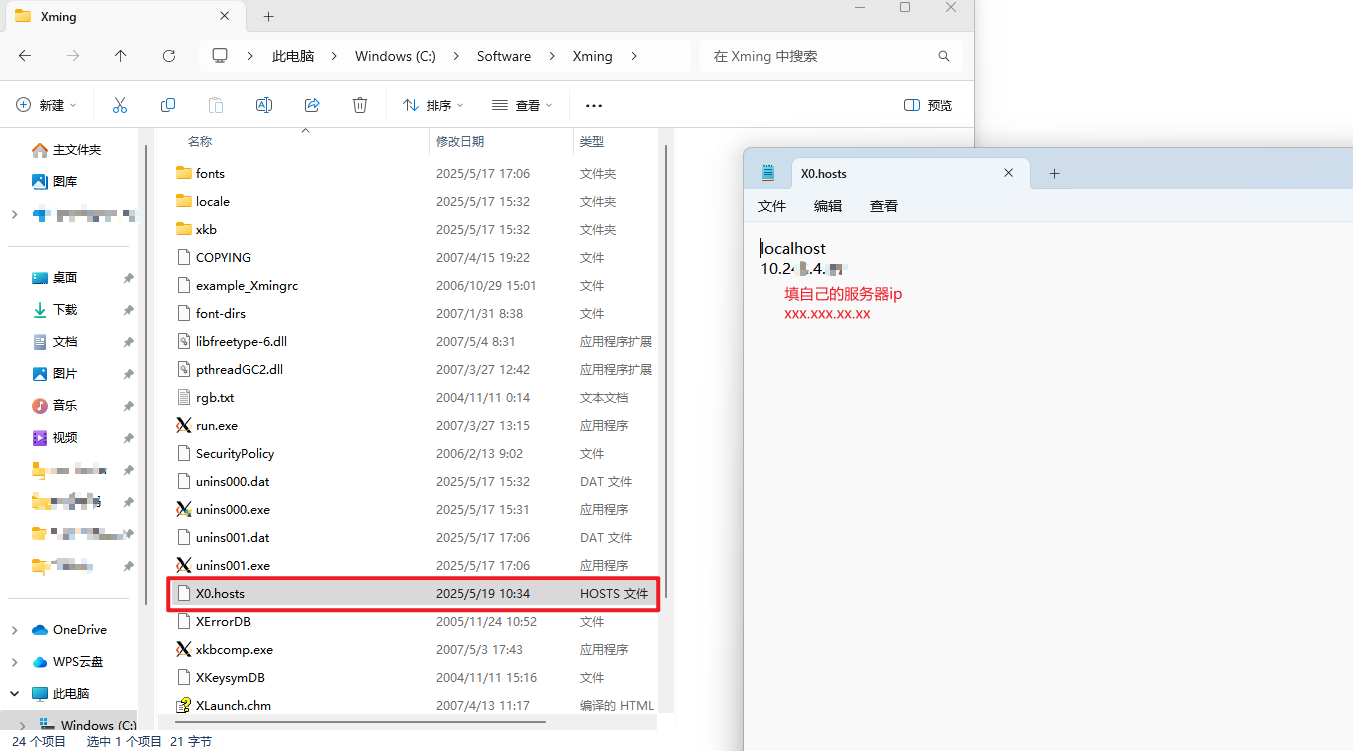Click the Rename icon in Explorer toolbar
Image resolution: width=1353 pixels, height=751 pixels.
point(264,105)
